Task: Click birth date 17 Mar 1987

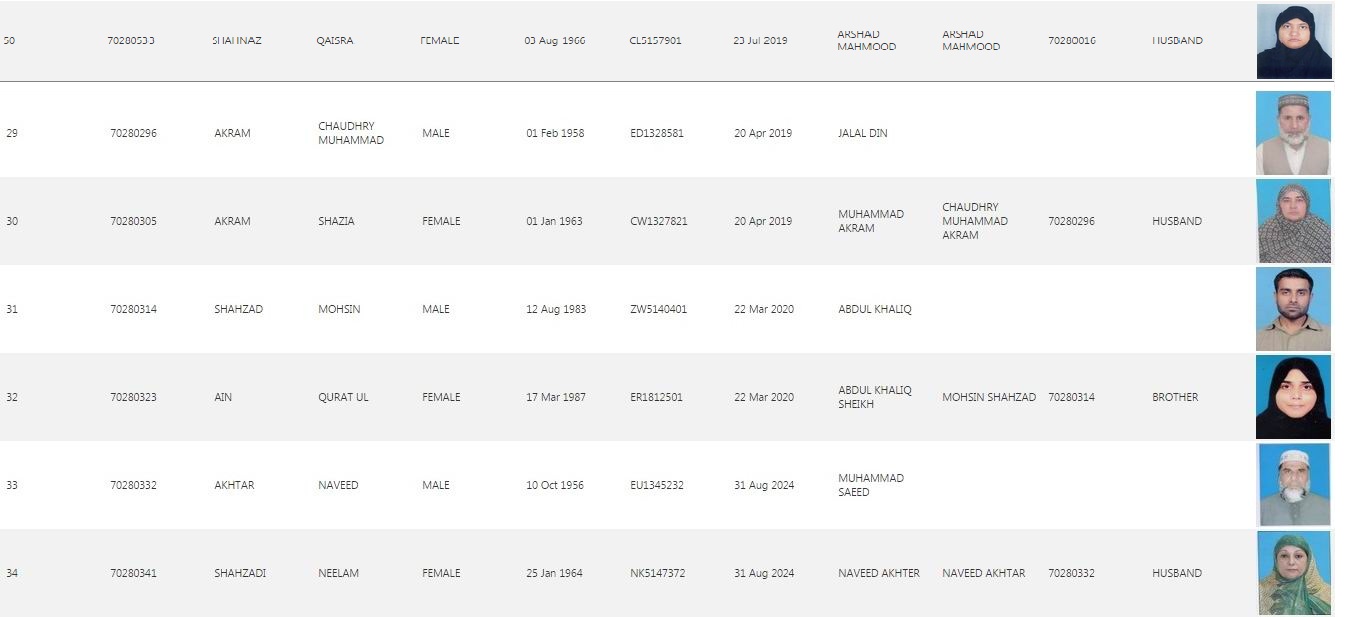Action: point(555,397)
